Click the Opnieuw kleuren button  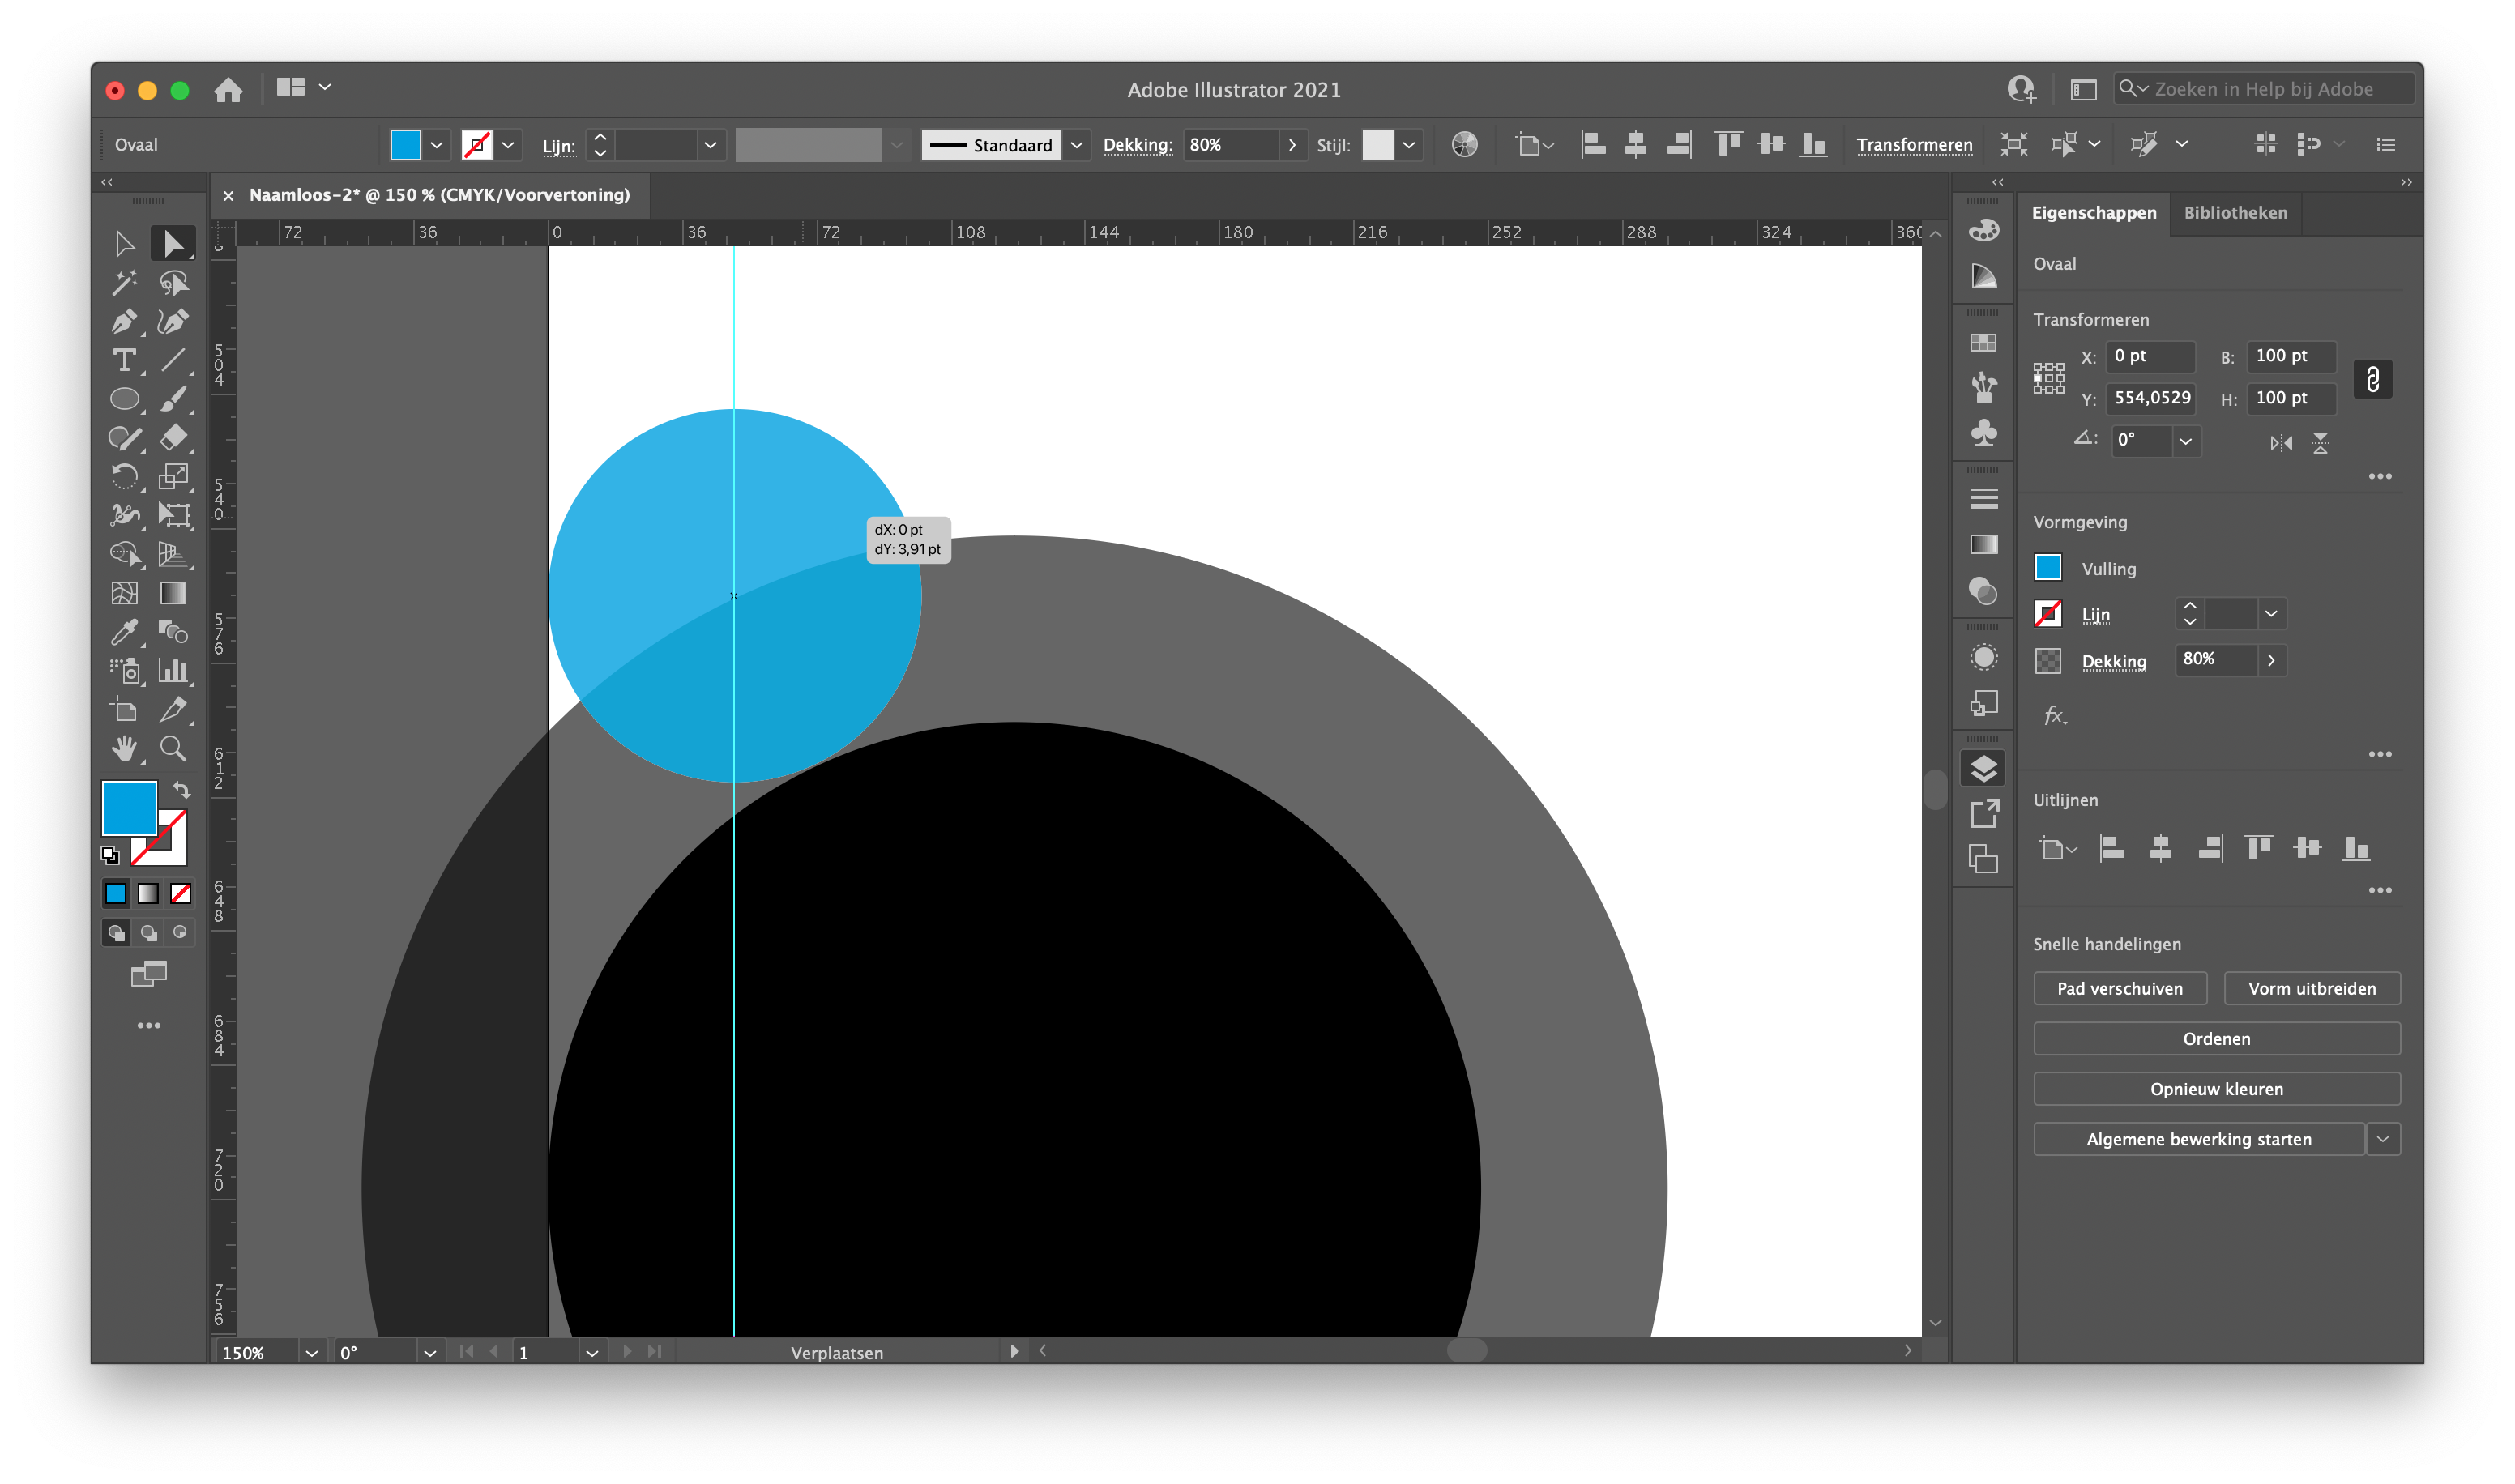click(x=2216, y=1089)
